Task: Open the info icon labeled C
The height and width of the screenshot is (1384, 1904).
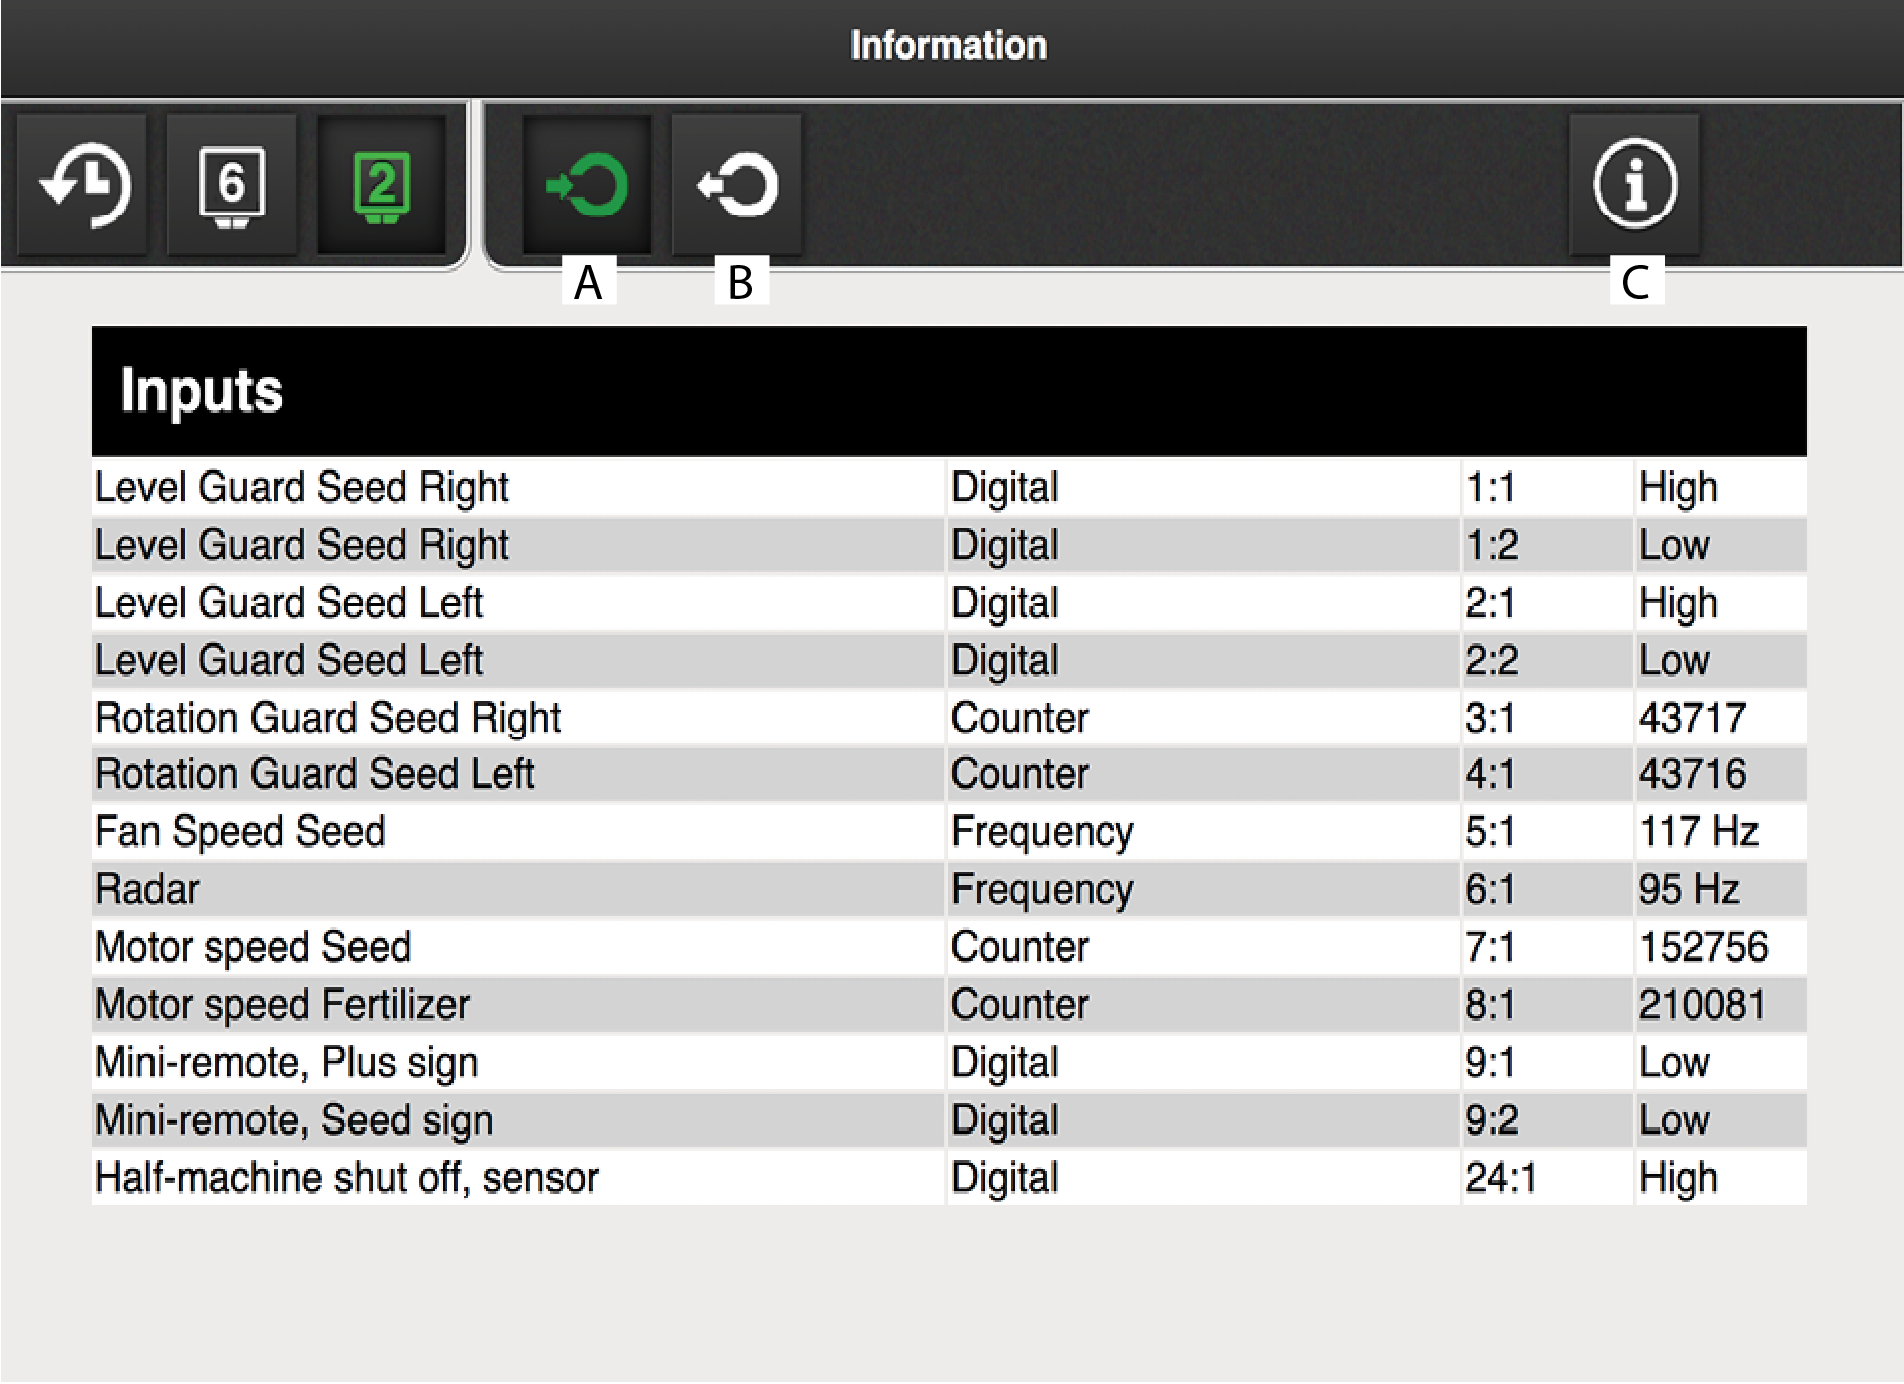Action: pyautogui.click(x=1634, y=184)
